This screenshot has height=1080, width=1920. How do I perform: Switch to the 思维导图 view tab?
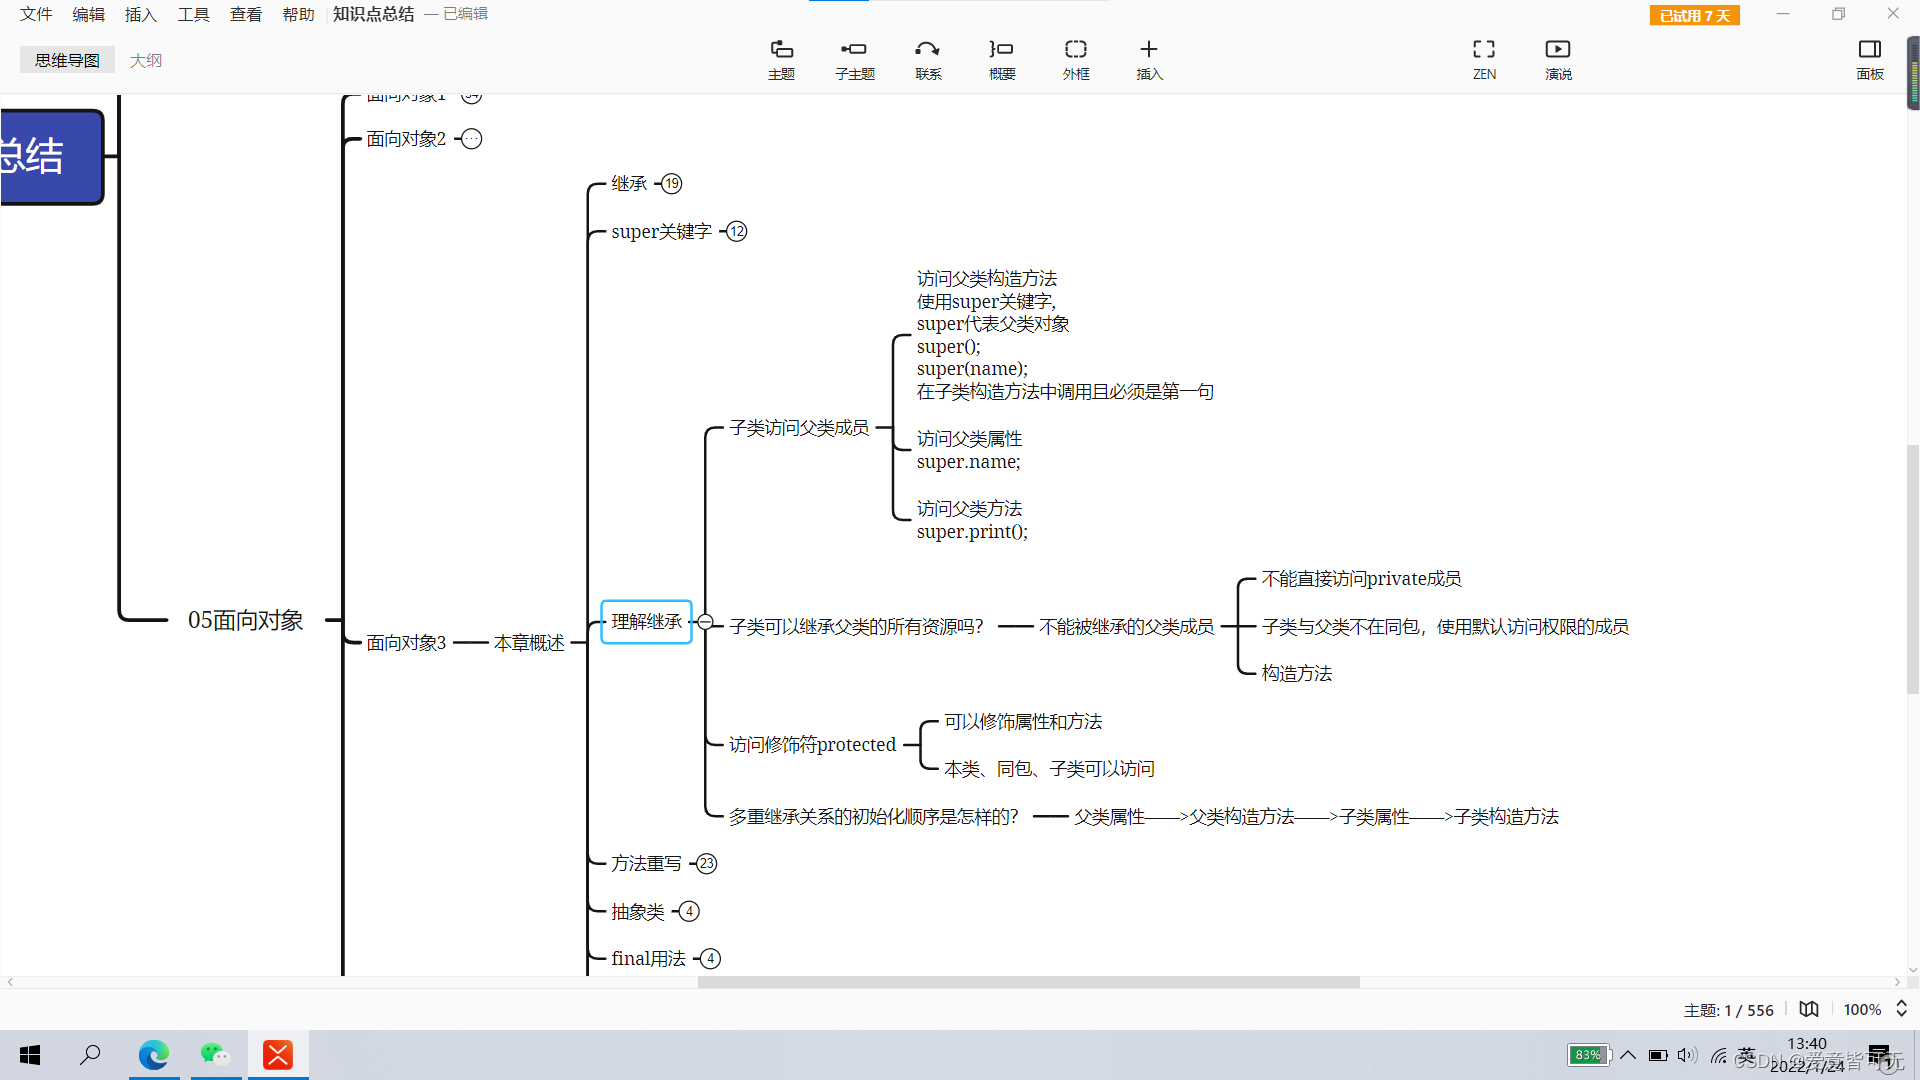67,60
